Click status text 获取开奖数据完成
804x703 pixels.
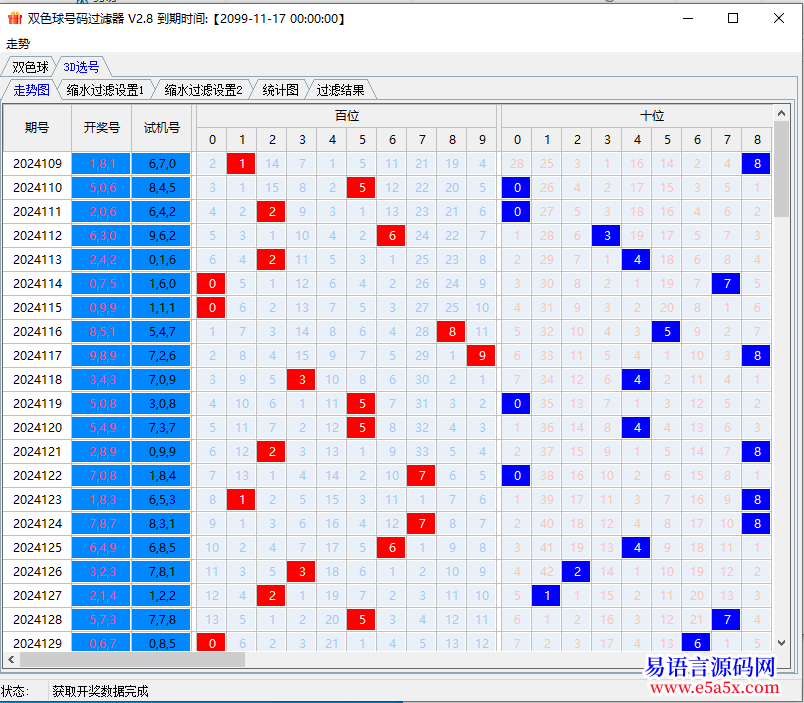tap(100, 691)
